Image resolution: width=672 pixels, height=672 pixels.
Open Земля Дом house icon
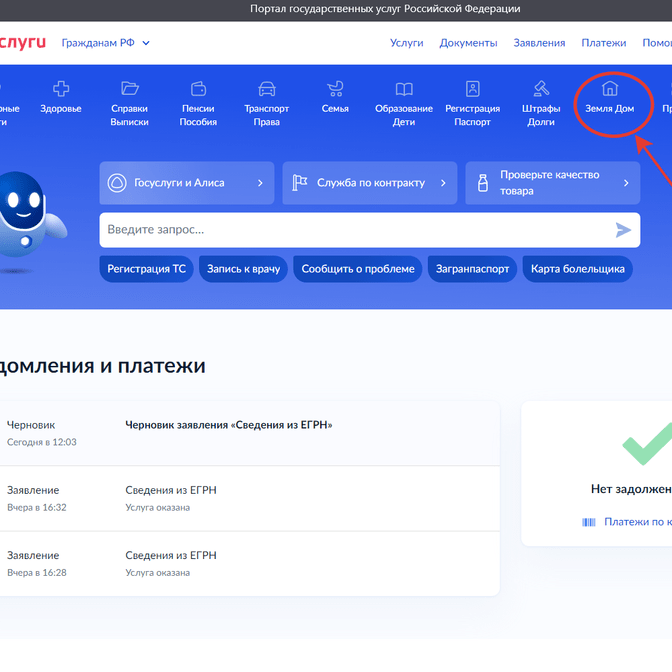(x=609, y=88)
